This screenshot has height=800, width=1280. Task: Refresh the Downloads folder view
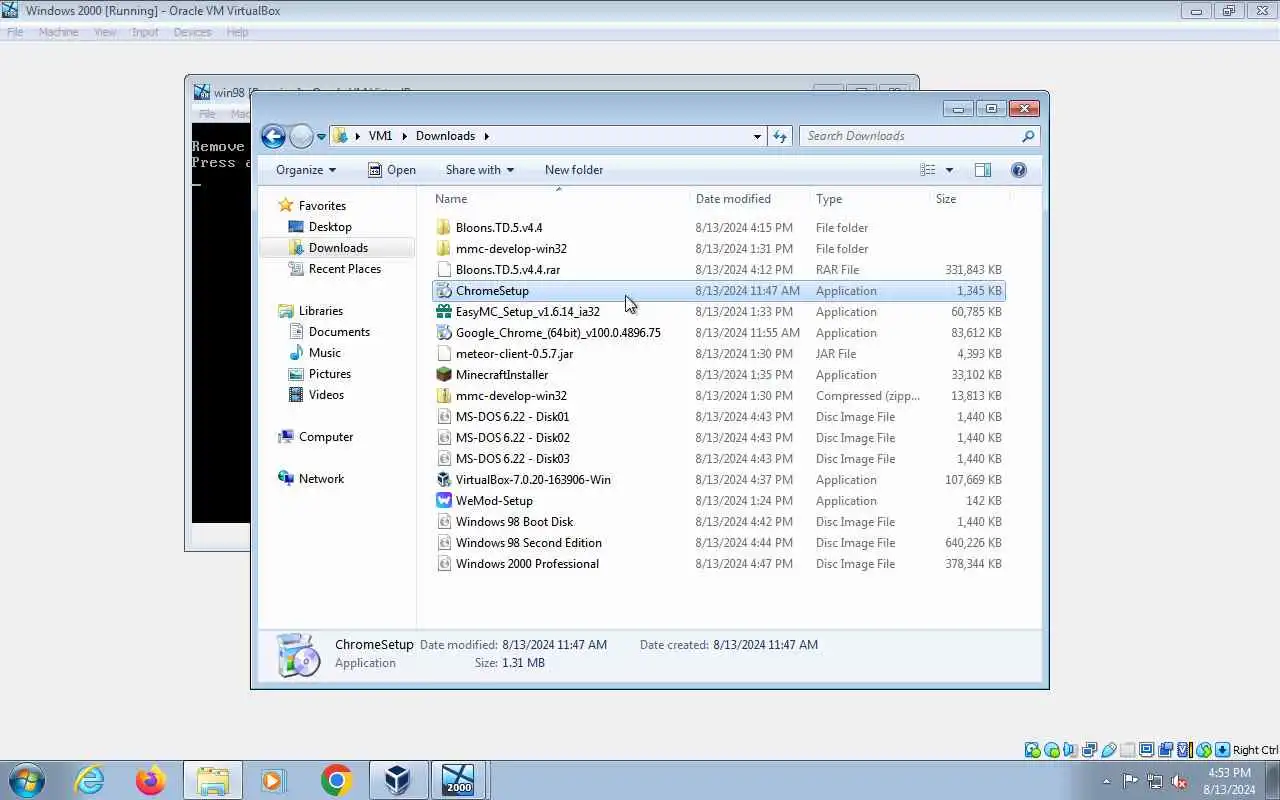click(780, 136)
